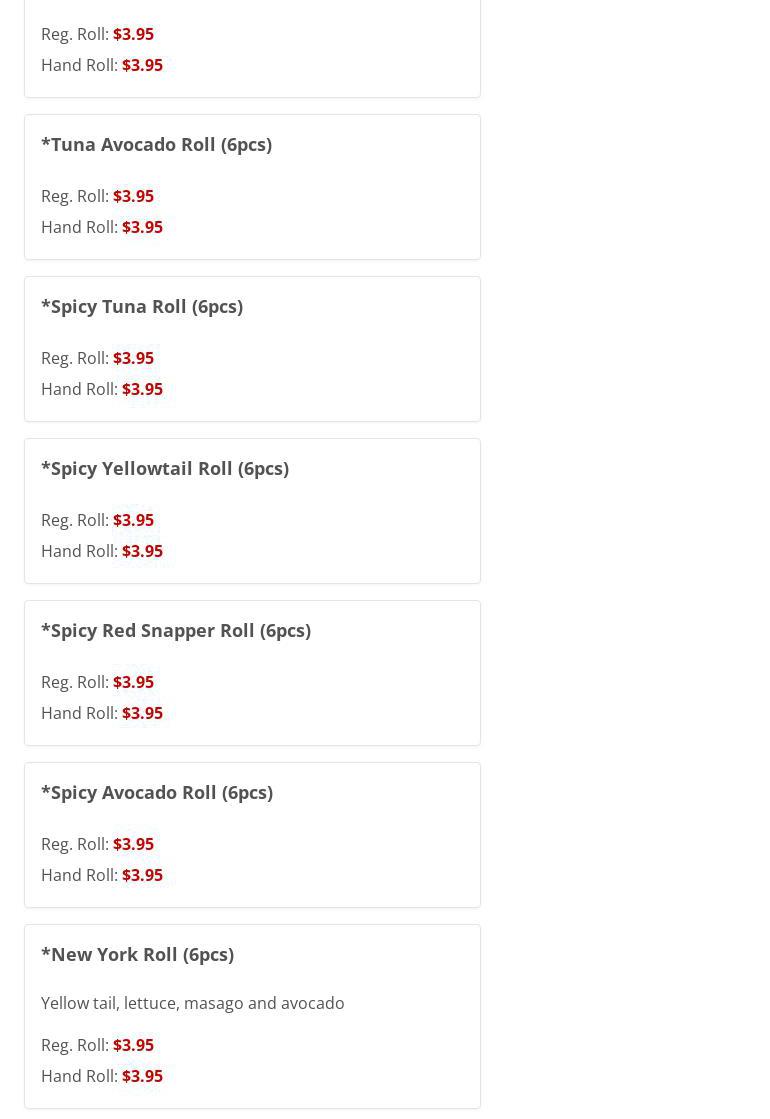Open the Spicy Avocado Roll item
The height and width of the screenshot is (1119, 770).
157,792
